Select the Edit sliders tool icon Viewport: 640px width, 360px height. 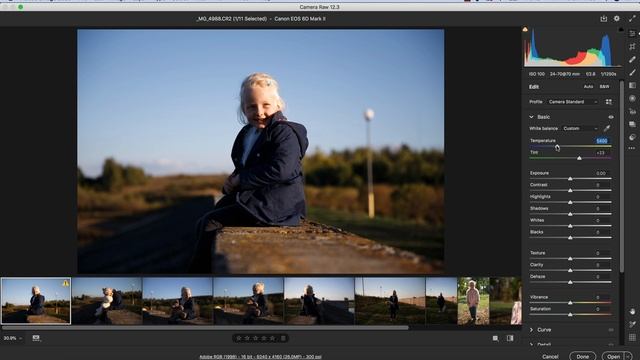(632, 33)
